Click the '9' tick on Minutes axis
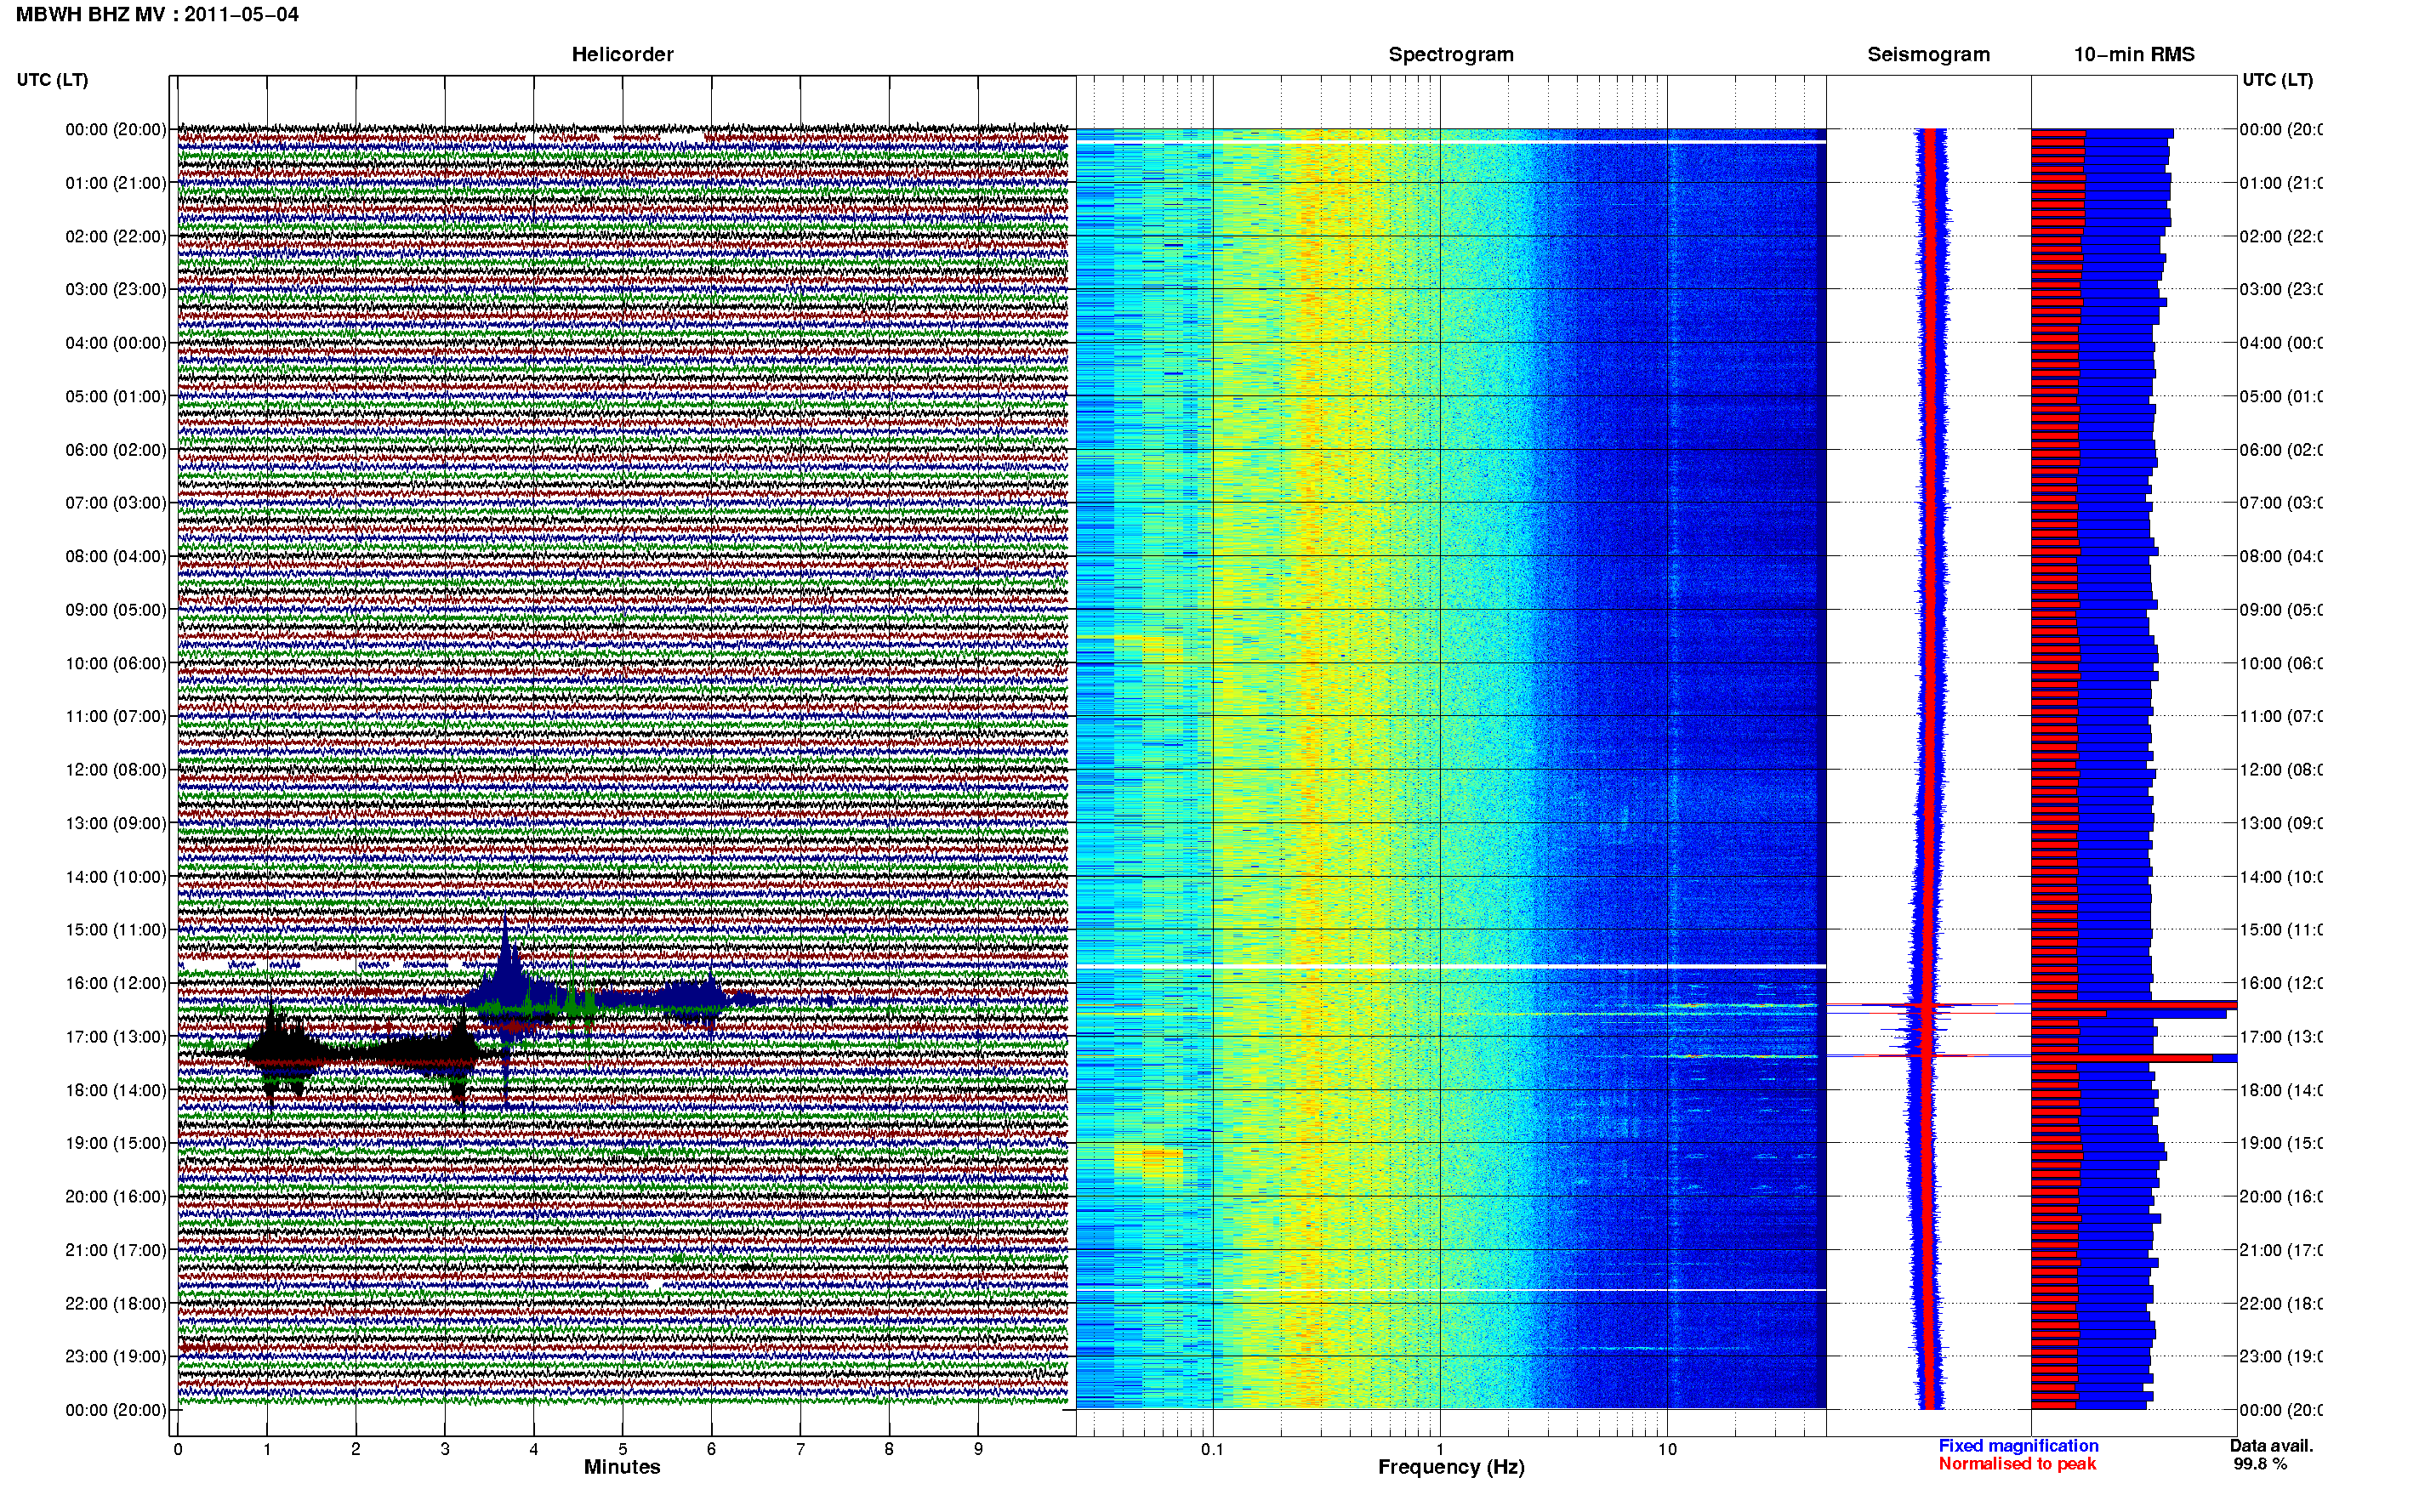 978,1450
